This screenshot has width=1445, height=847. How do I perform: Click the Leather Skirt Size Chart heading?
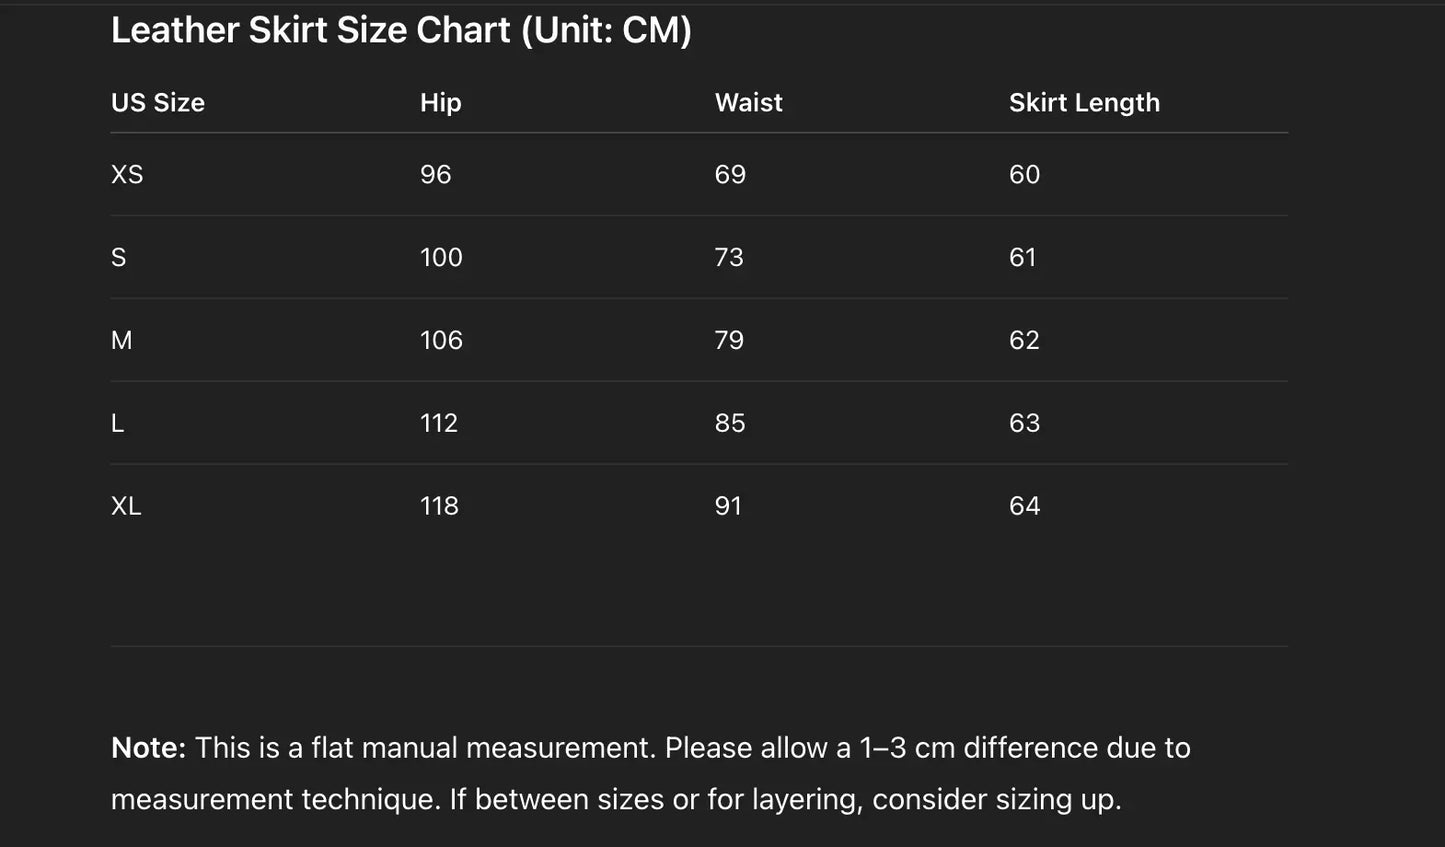coord(401,30)
